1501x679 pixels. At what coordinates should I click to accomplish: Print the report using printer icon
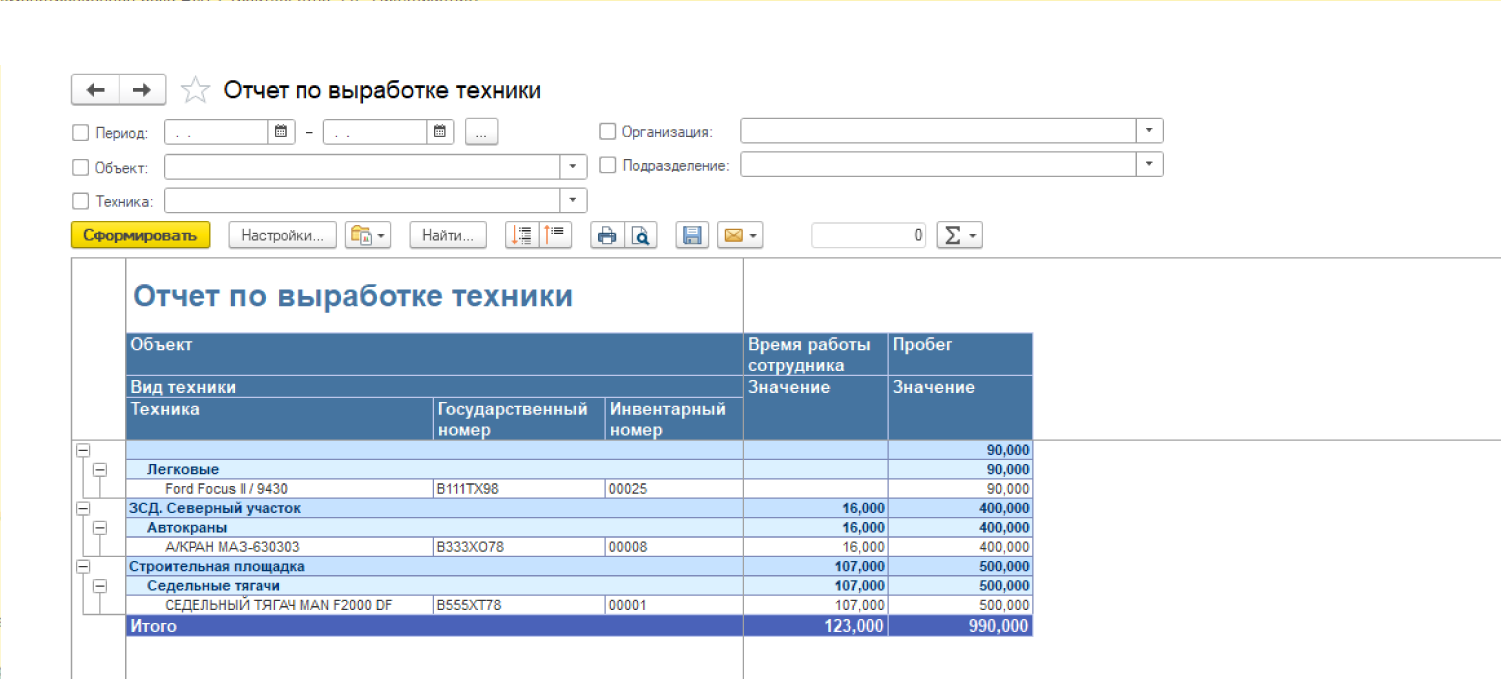(606, 235)
